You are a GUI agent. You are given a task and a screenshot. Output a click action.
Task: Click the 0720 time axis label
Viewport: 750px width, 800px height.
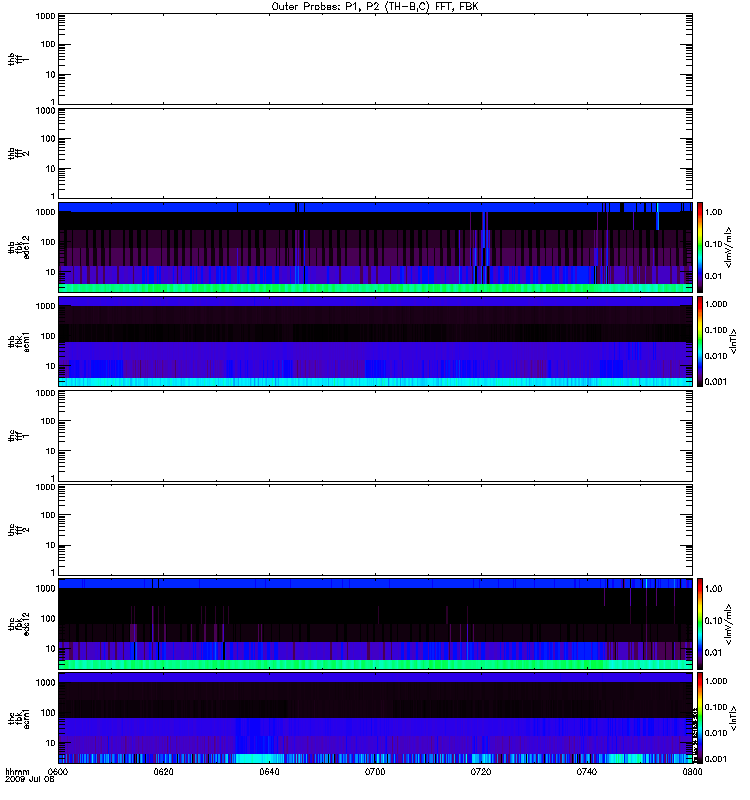[481, 772]
